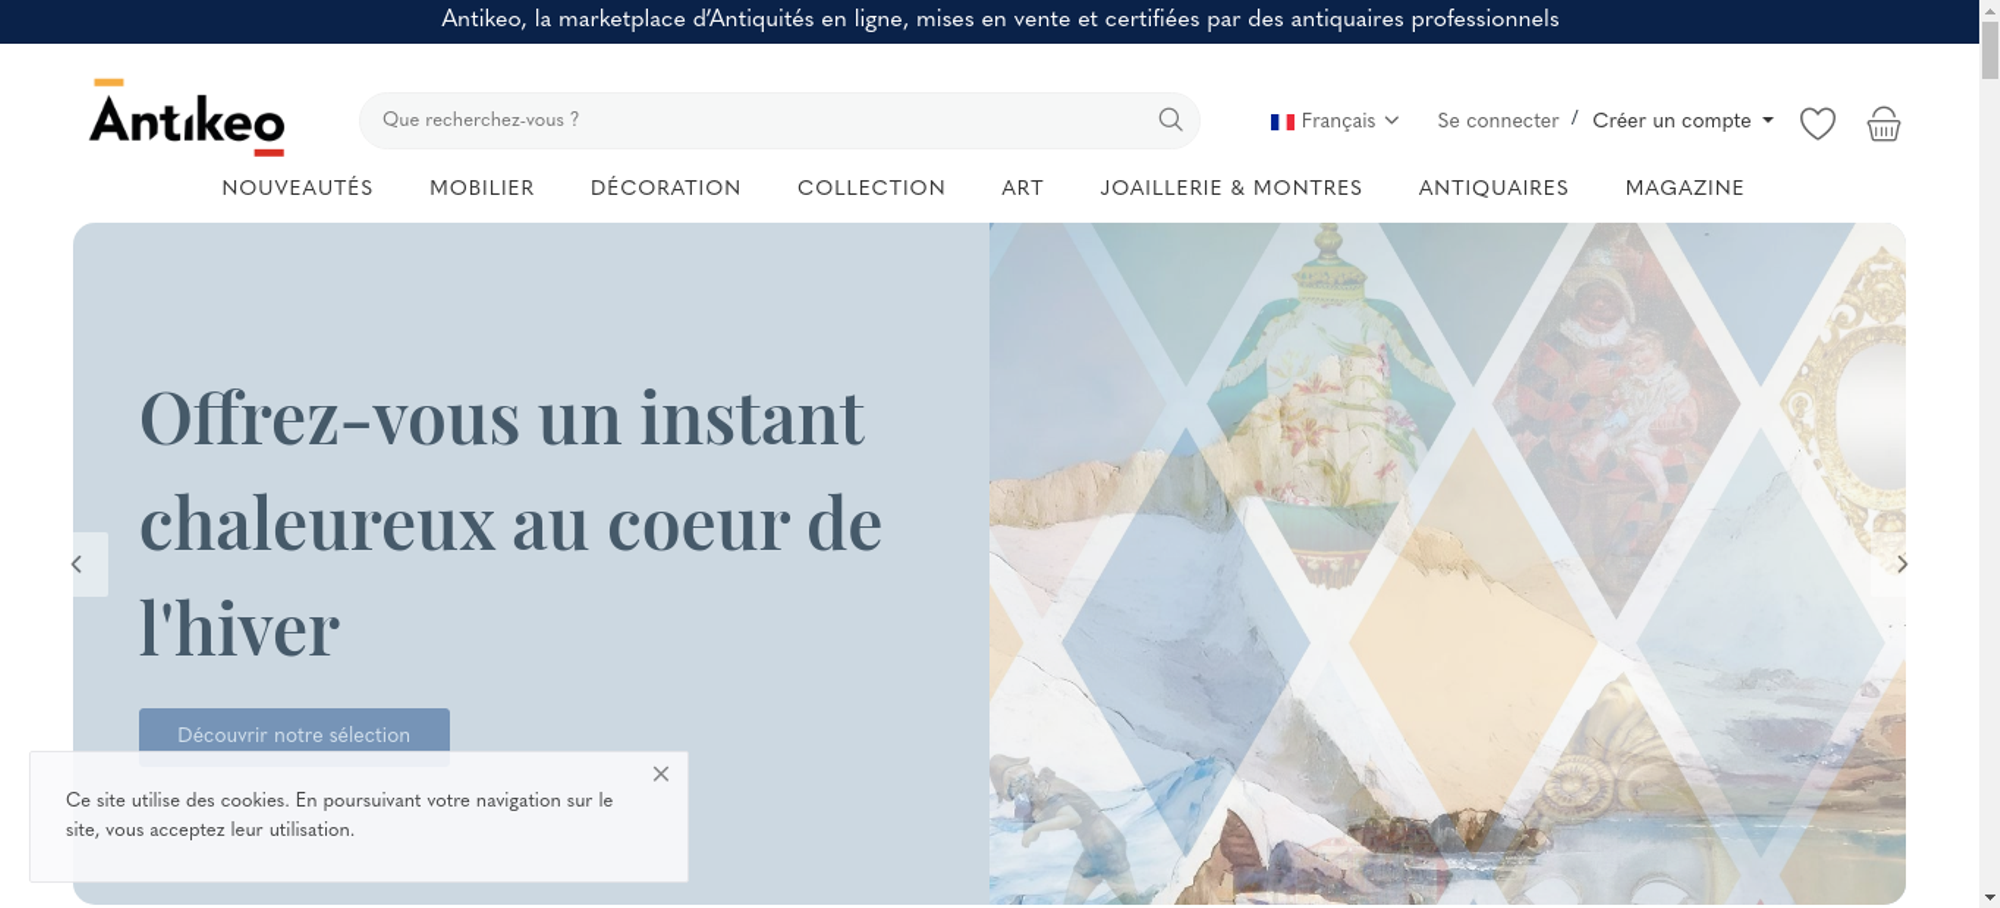This screenshot has height=908, width=2000.
Task: Expand the Français language dropdown
Action: (1335, 121)
